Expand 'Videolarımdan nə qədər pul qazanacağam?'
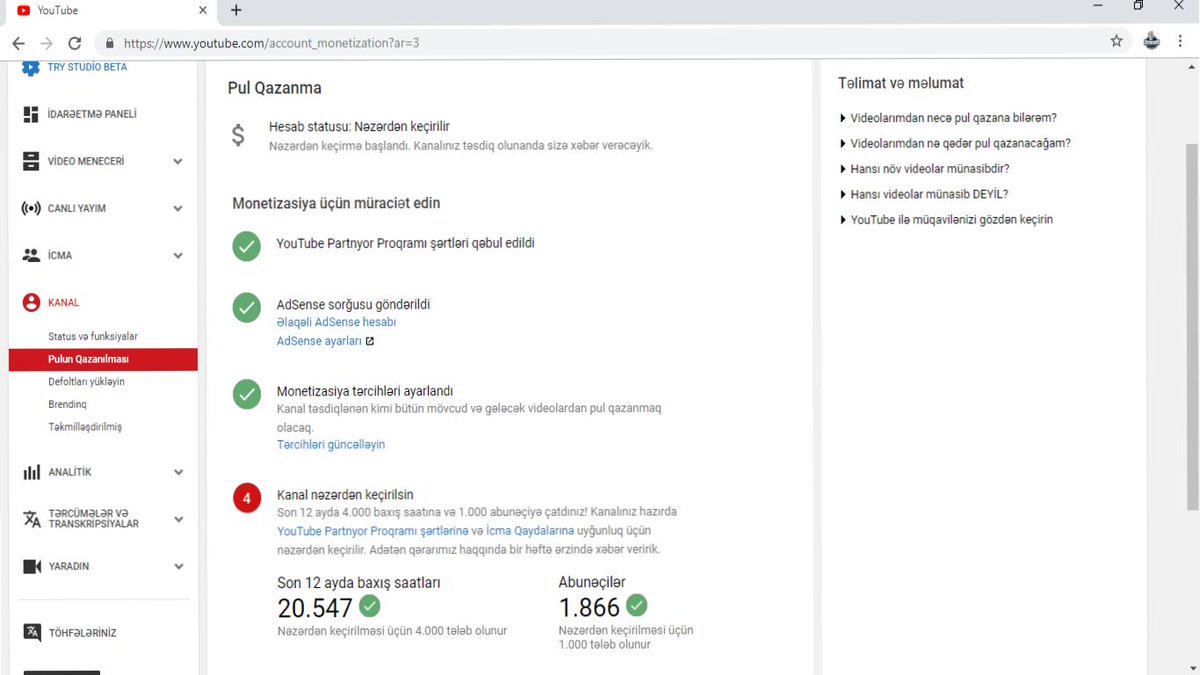 [x=956, y=143]
